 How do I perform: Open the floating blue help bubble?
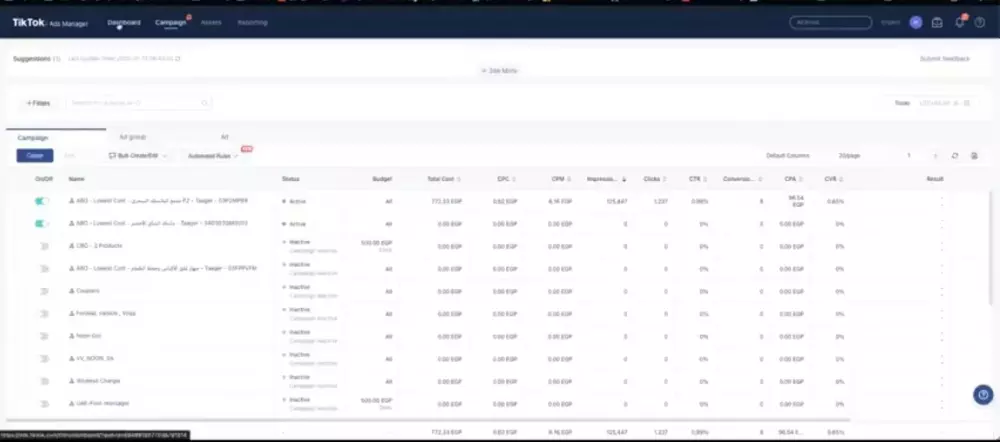(983, 394)
